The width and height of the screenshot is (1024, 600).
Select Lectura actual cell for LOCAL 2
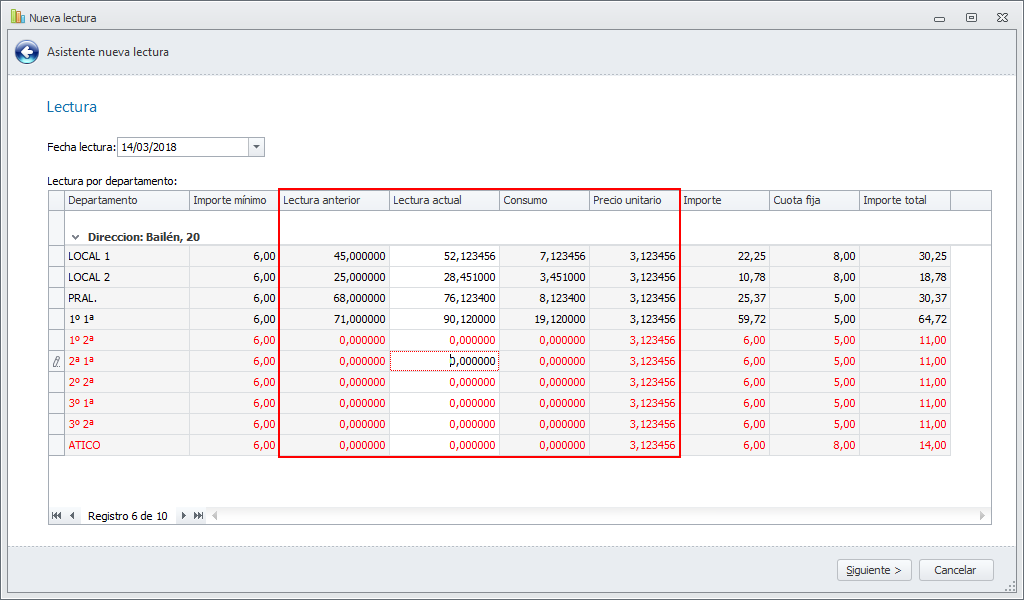[444, 277]
